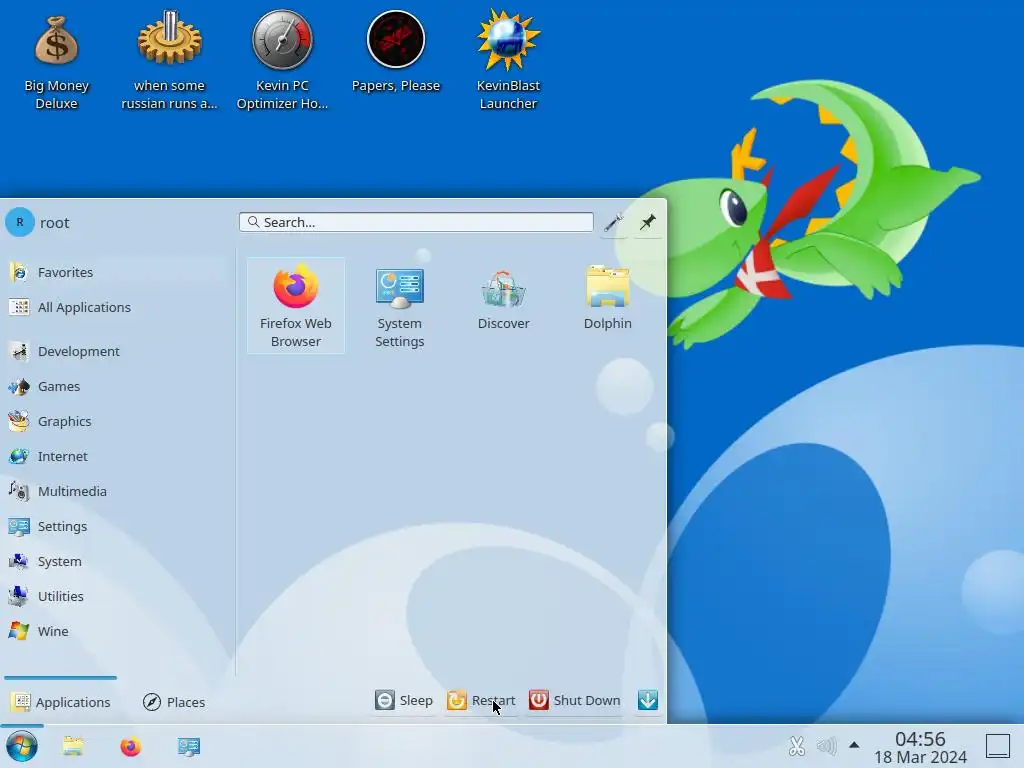
Task: Open Big Money Deluxe desktop icon
Action: 56,63
